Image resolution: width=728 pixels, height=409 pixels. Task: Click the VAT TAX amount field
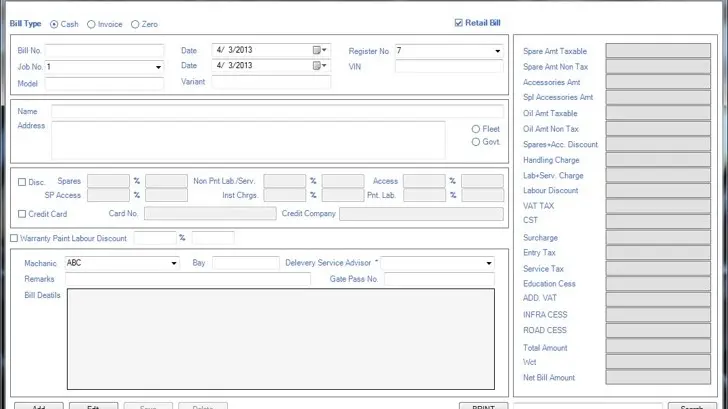point(658,206)
